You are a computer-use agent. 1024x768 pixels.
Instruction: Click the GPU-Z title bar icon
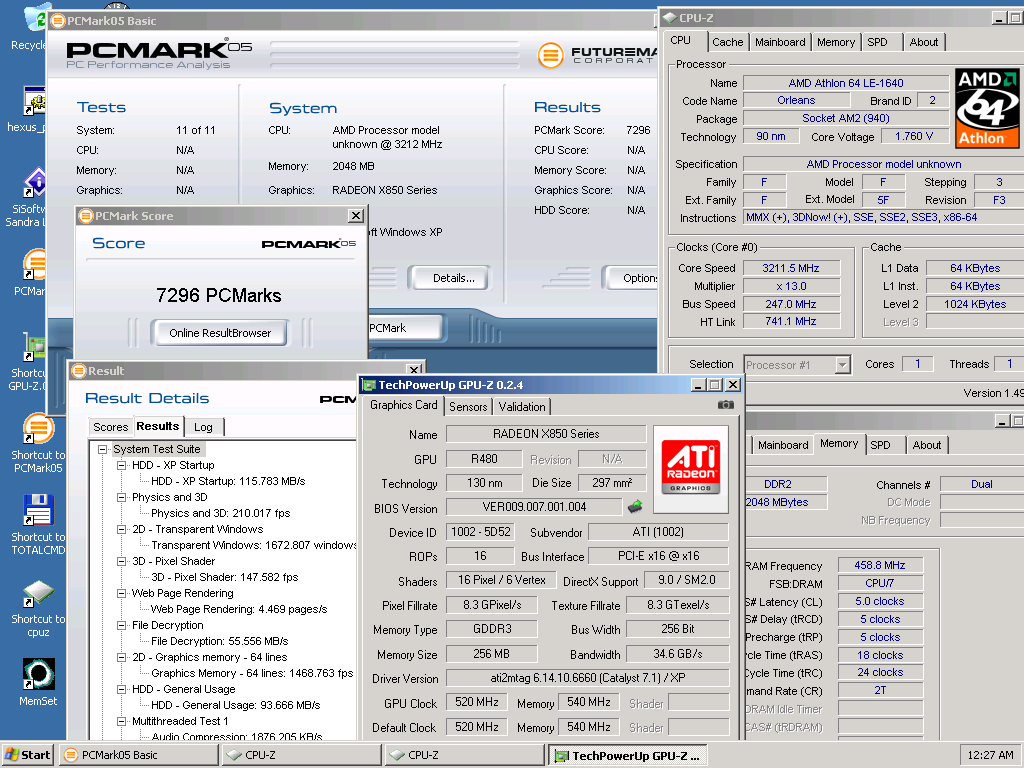pyautogui.click(x=369, y=385)
